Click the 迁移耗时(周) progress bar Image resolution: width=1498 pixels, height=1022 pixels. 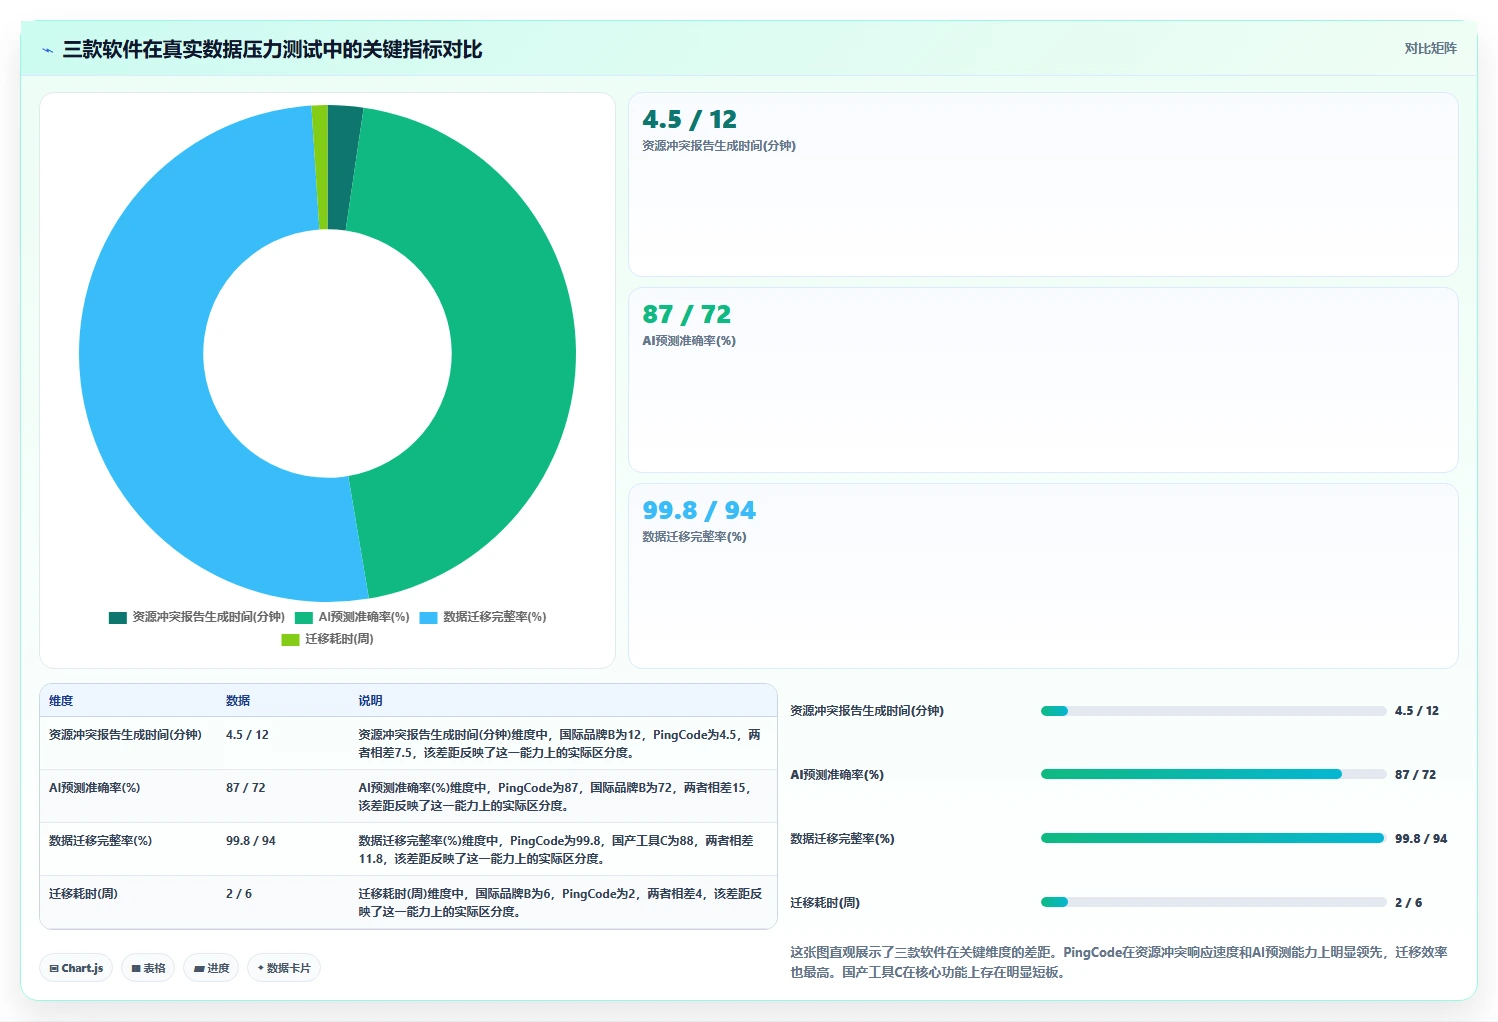point(1213,902)
